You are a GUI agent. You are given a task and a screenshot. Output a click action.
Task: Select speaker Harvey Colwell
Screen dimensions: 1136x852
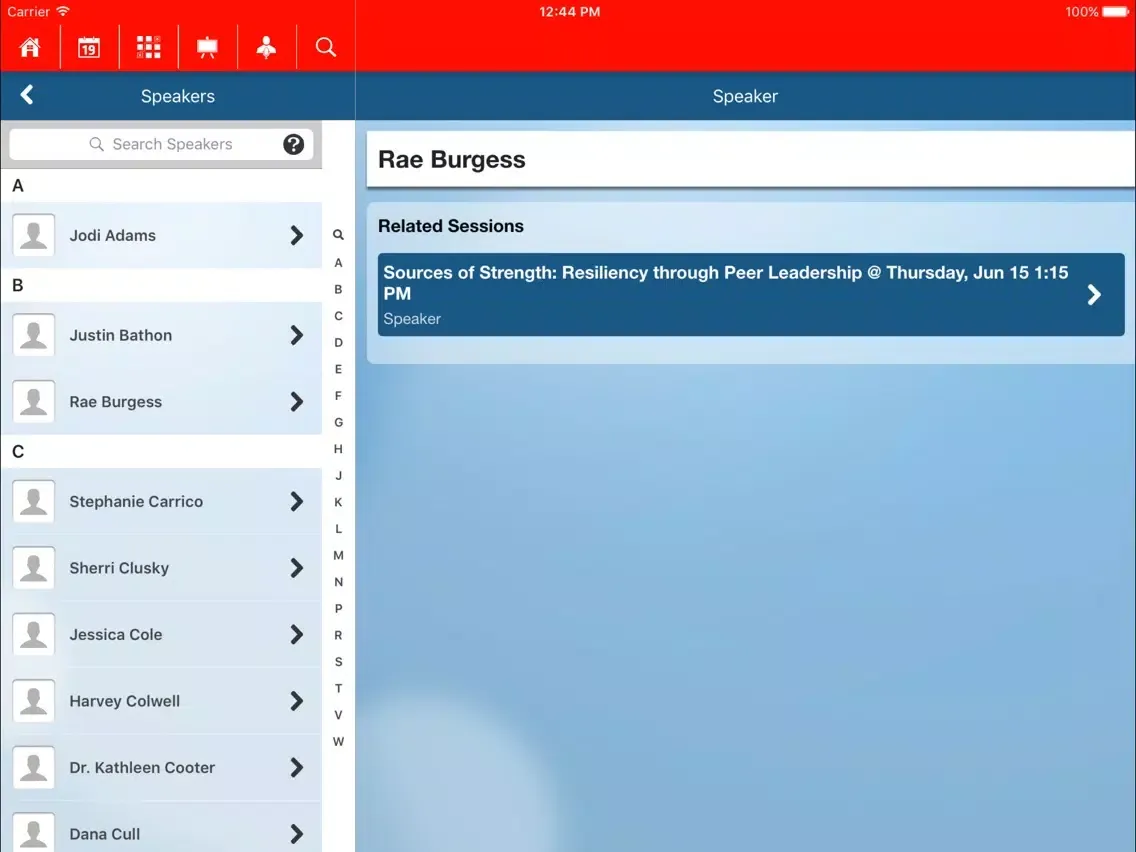tap(162, 701)
